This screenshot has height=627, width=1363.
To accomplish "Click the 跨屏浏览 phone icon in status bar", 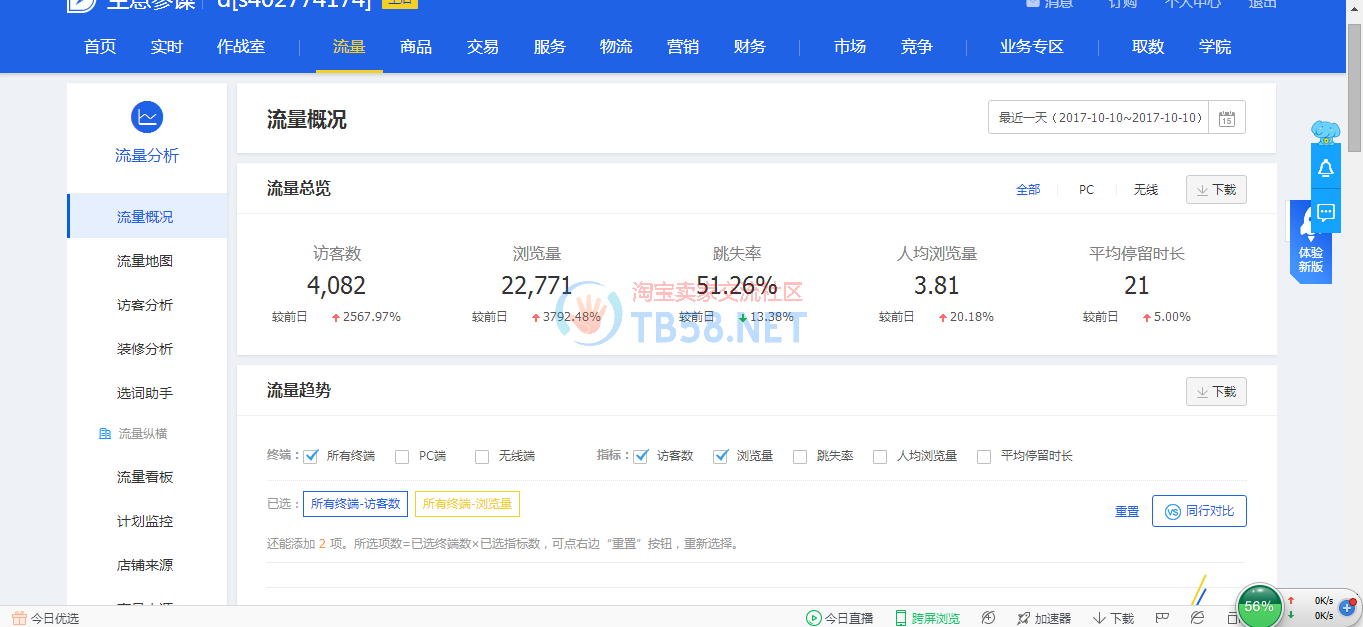I will click(901, 618).
